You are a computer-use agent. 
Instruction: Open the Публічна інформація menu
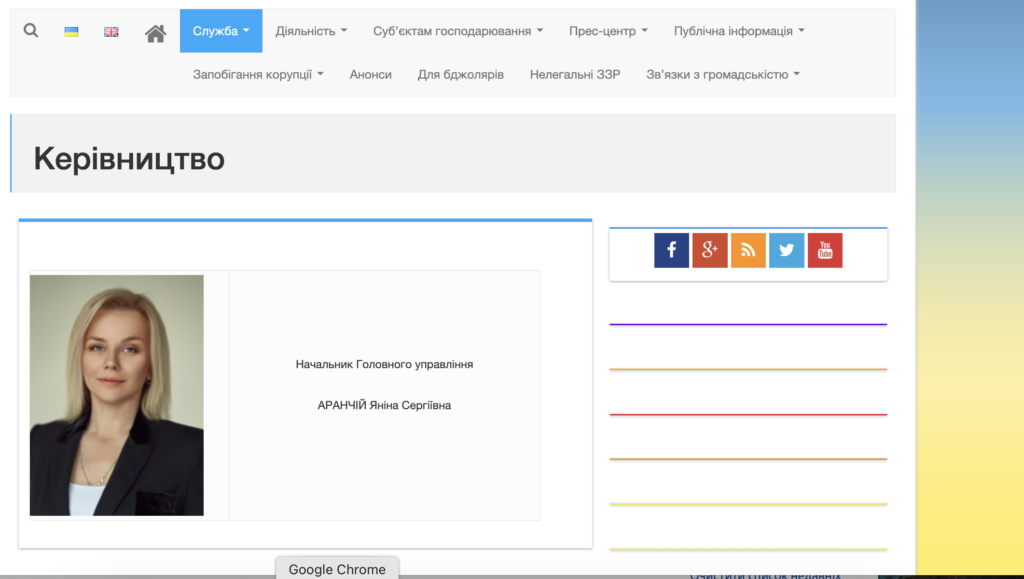(x=739, y=31)
